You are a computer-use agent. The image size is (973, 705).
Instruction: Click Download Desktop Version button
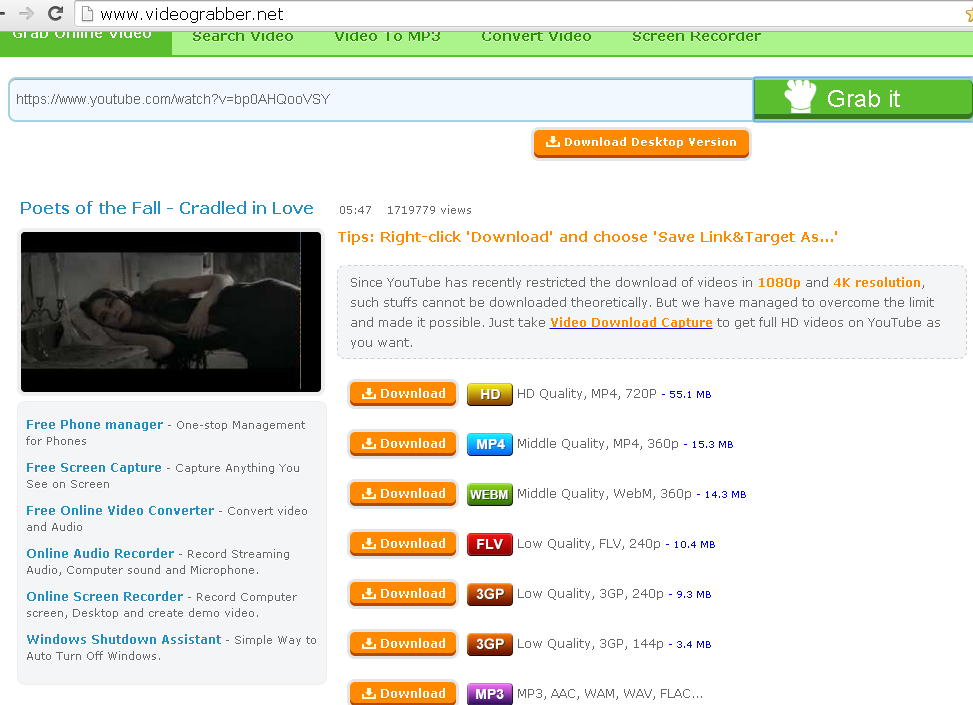point(641,142)
